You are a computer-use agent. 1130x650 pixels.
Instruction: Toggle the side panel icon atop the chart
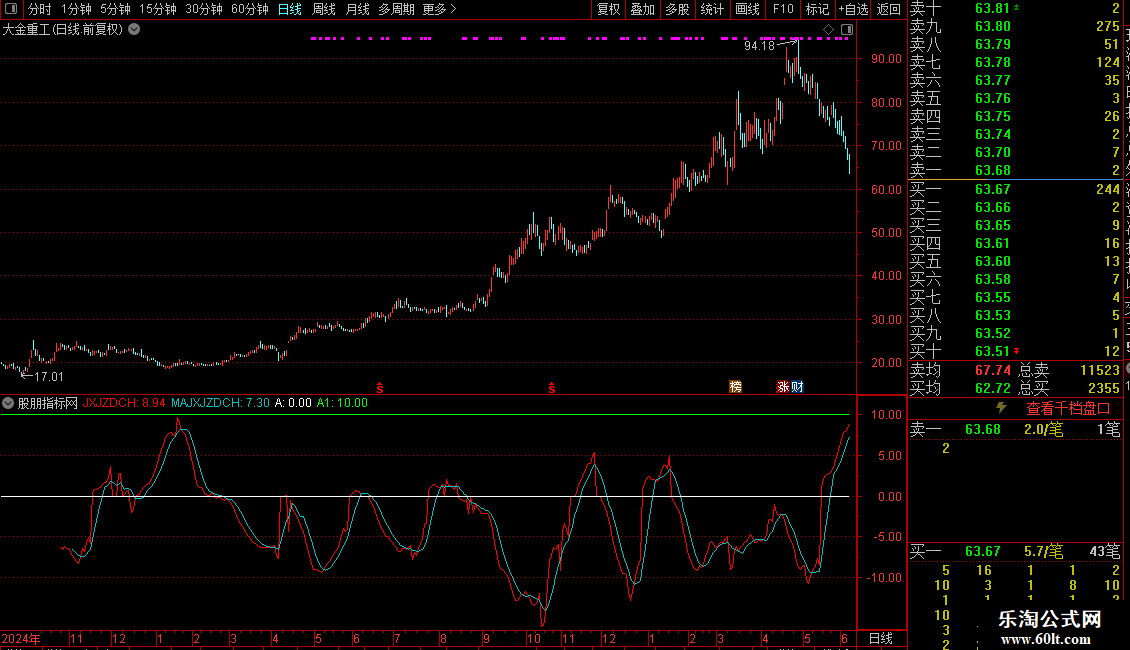[x=847, y=30]
